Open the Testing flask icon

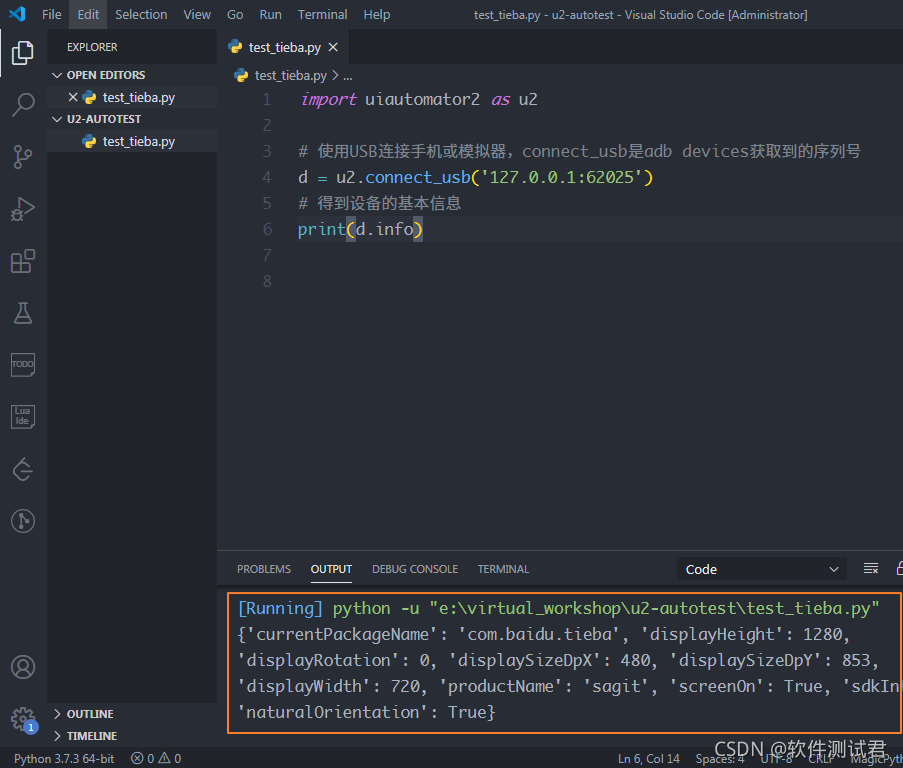pos(22,313)
